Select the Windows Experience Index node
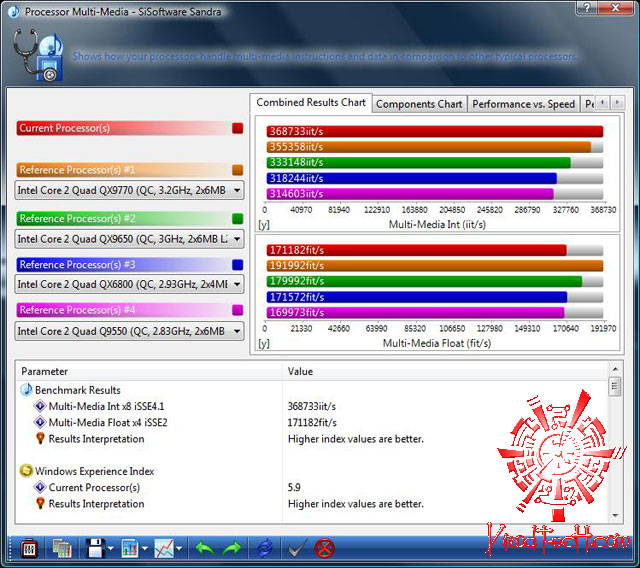This screenshot has height=568, width=640. (x=94, y=471)
